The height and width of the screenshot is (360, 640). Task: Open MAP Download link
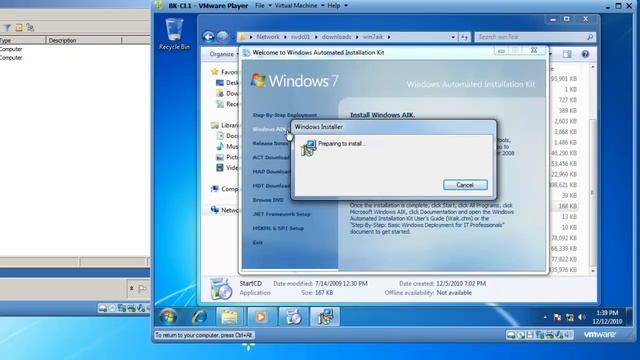pos(271,172)
